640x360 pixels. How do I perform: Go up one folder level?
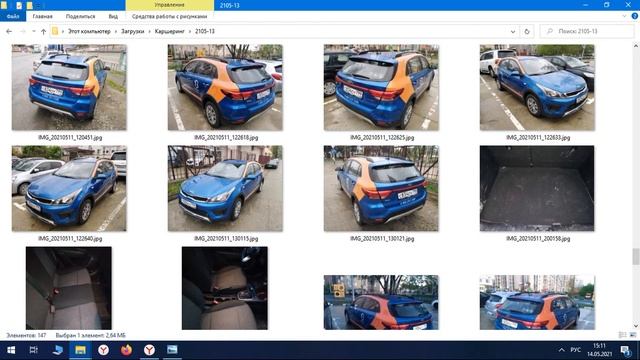[43, 31]
